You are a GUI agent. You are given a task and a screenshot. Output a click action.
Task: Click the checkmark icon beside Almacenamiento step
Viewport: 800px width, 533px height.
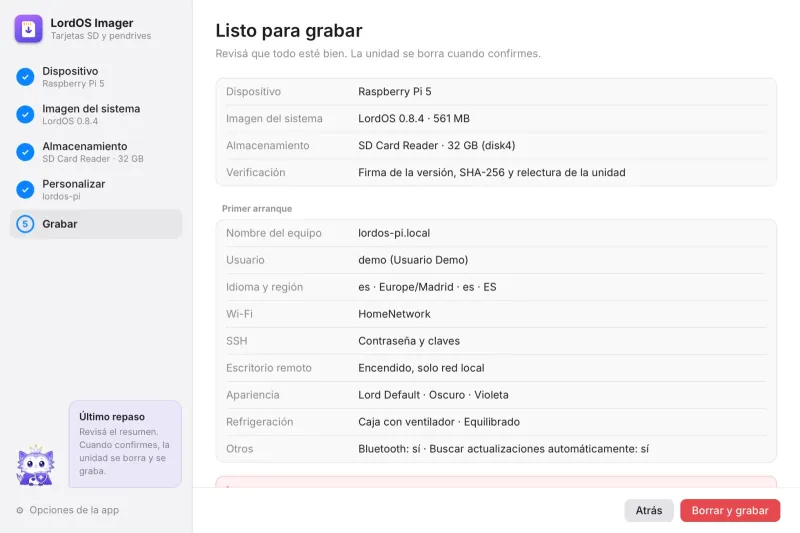tap(25, 152)
